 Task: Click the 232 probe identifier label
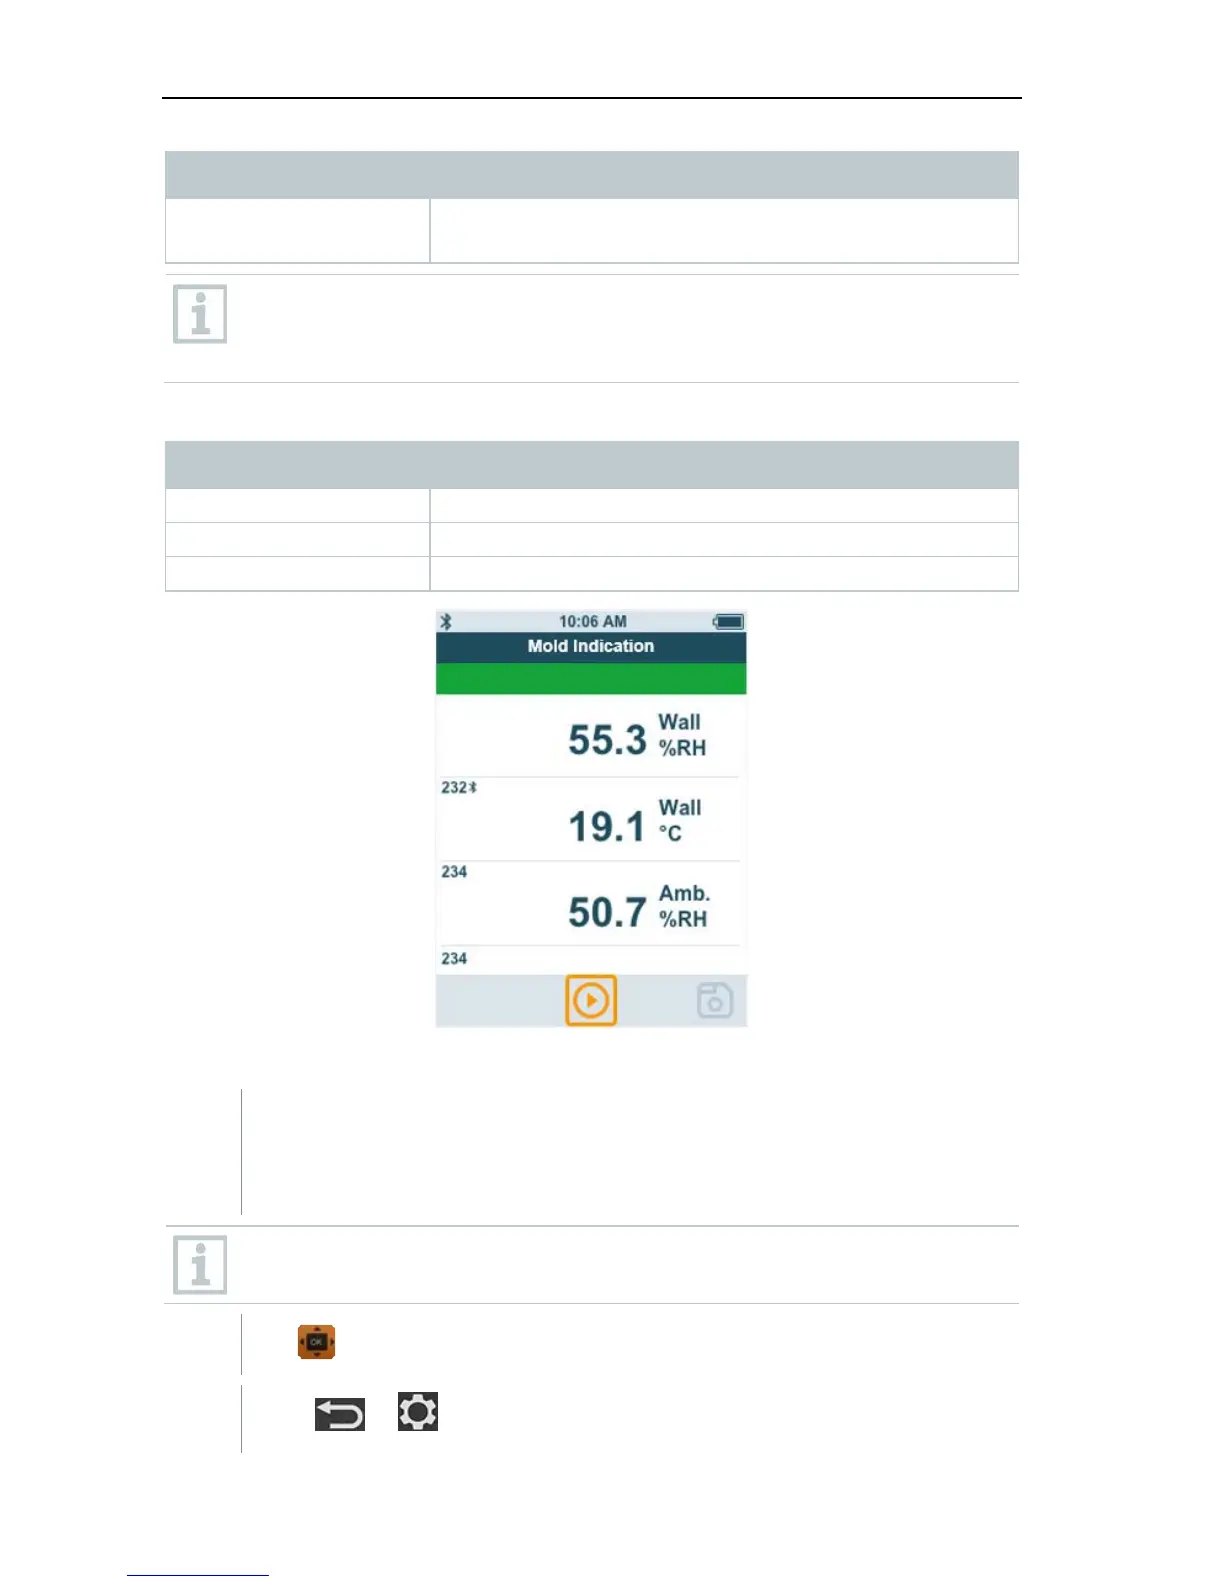point(454,788)
